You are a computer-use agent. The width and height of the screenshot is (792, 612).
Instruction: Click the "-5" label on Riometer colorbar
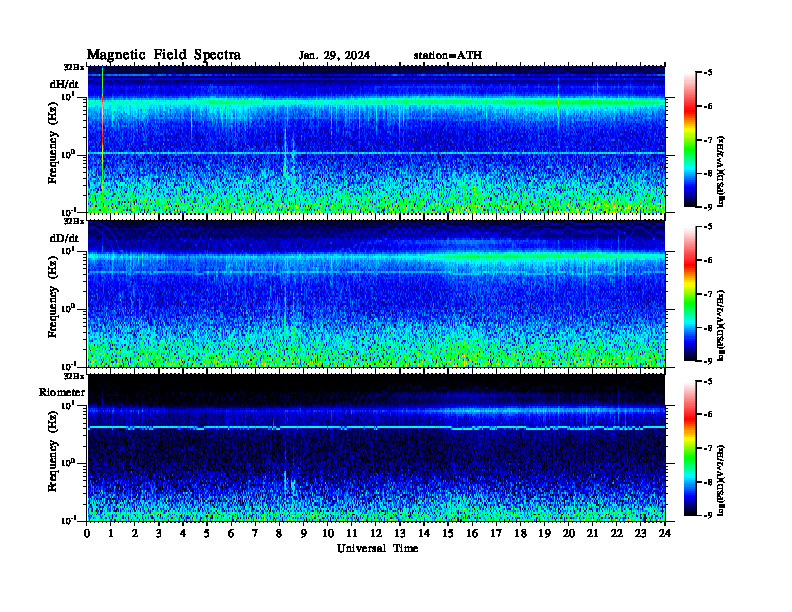tap(708, 381)
